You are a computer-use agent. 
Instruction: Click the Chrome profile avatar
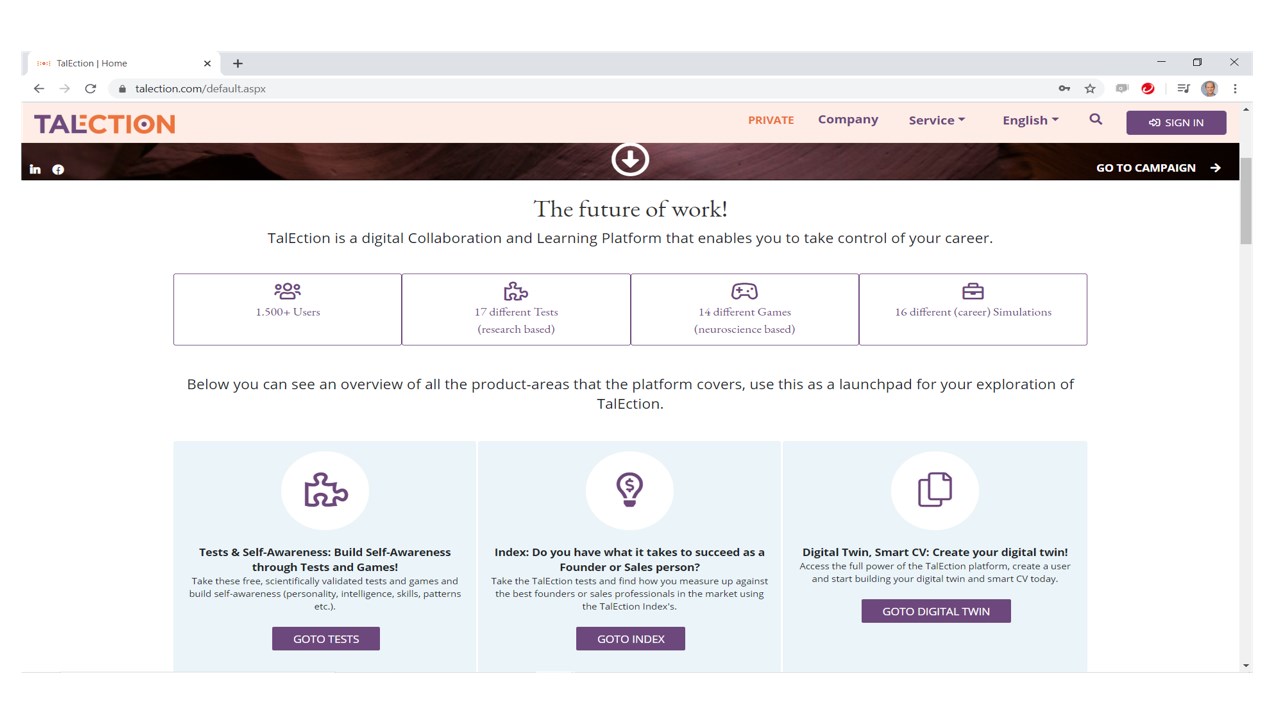[x=1209, y=89]
